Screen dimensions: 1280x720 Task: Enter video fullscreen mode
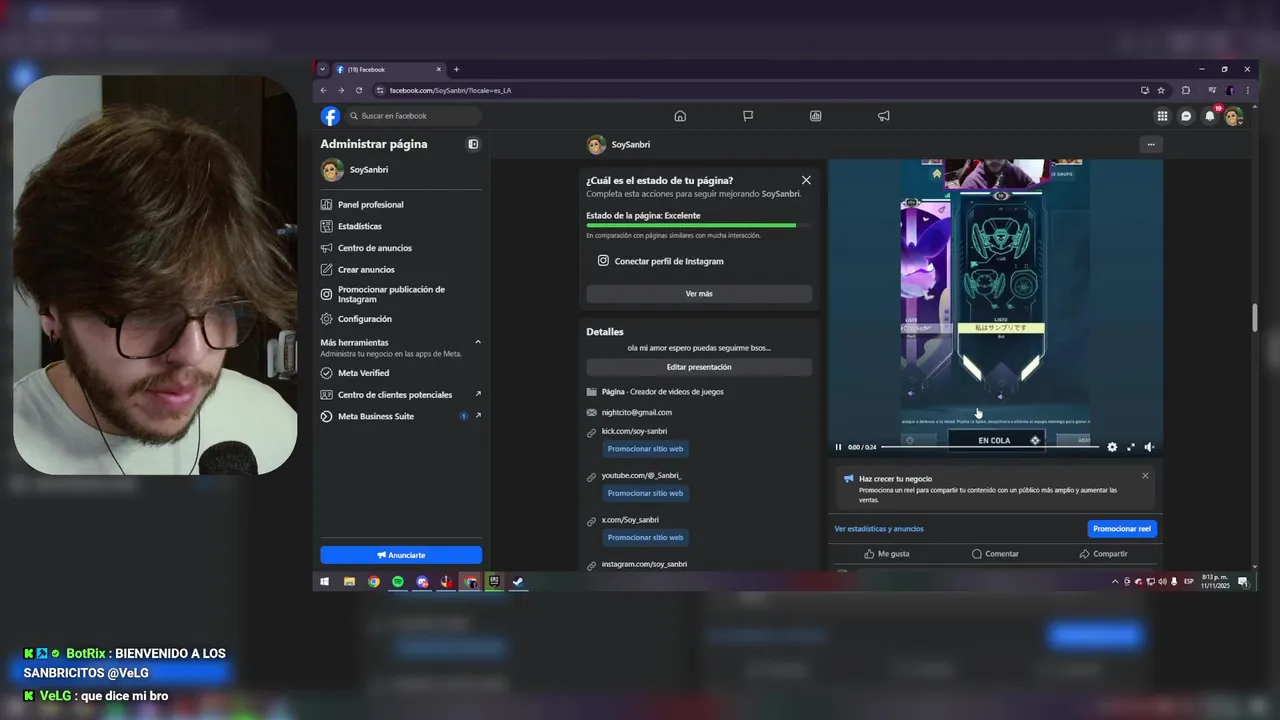pos(1131,447)
